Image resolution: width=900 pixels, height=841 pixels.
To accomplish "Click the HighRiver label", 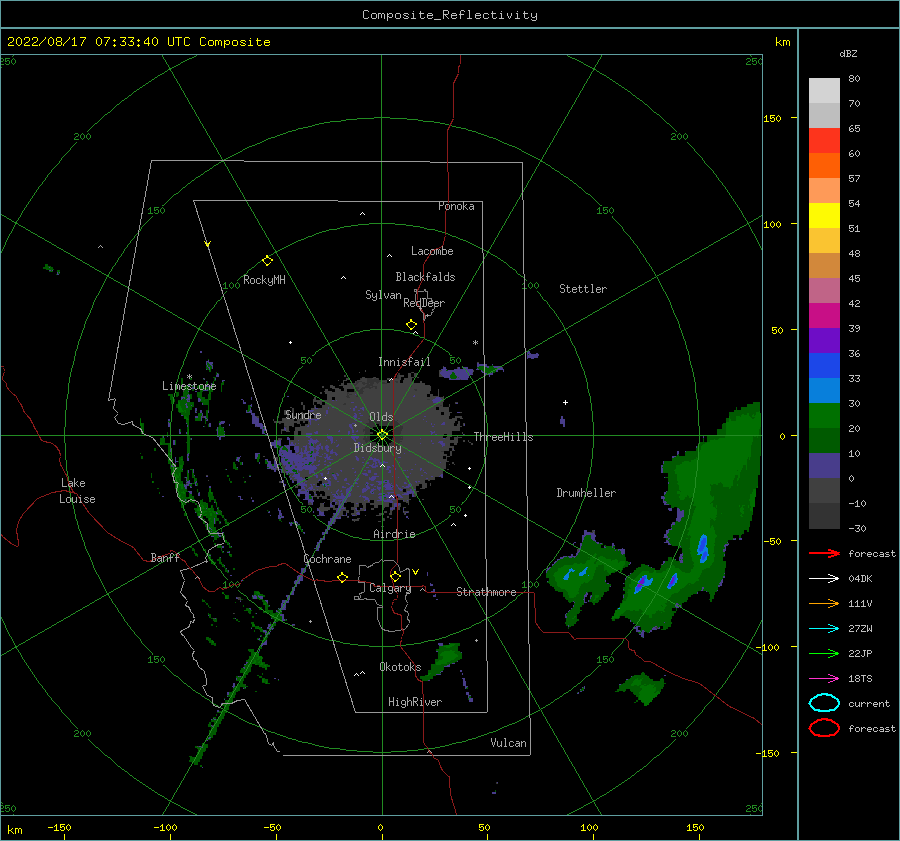I will coord(415,702).
